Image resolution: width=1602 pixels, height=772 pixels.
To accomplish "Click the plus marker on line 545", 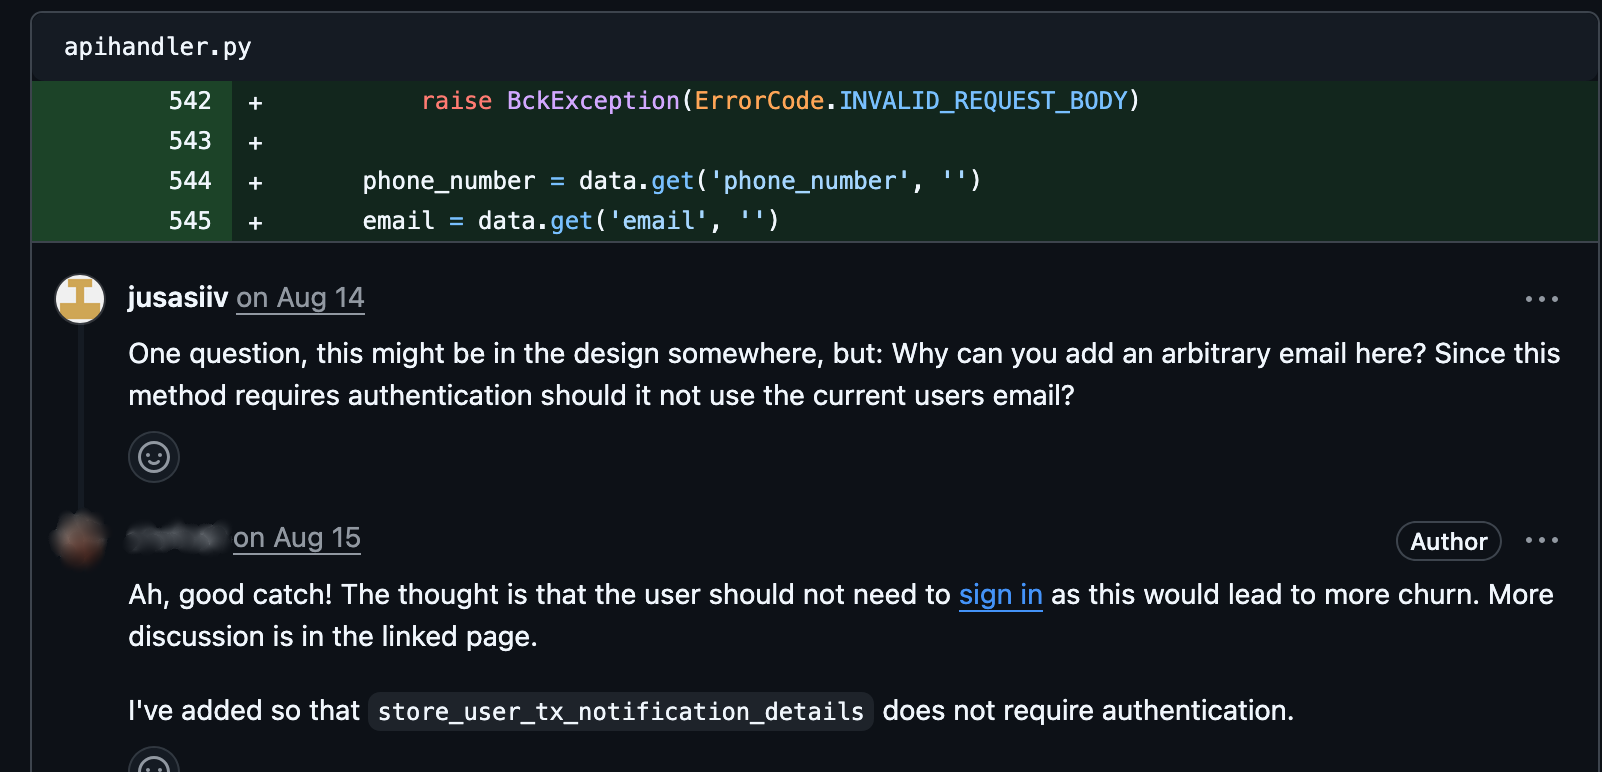I will point(255,223).
